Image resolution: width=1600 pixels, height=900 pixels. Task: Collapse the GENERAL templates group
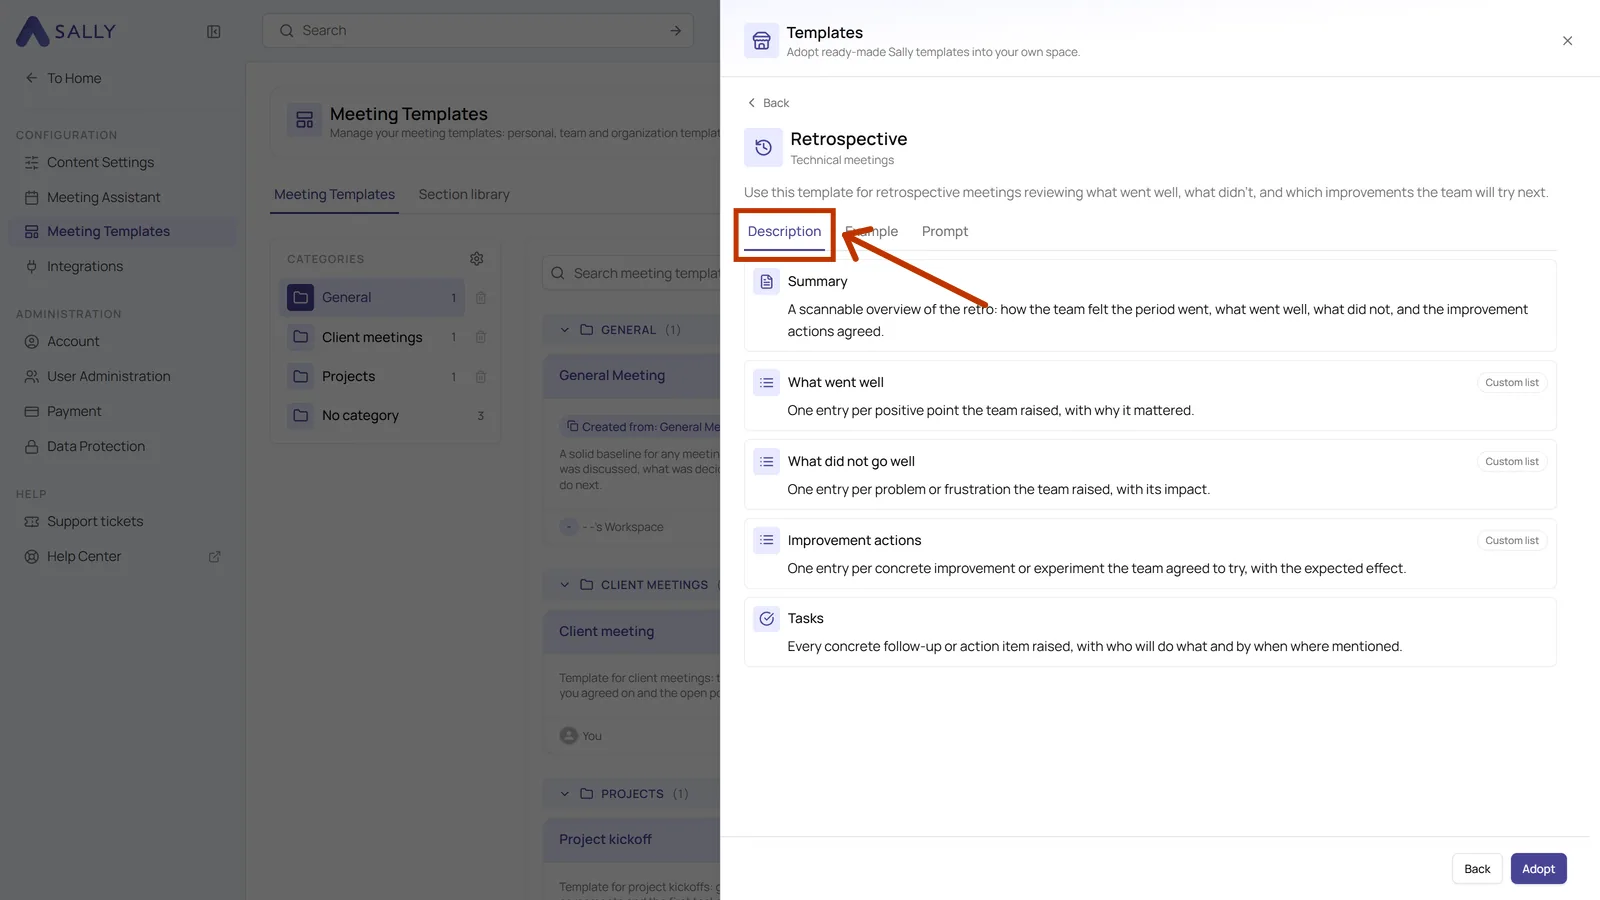tap(565, 330)
